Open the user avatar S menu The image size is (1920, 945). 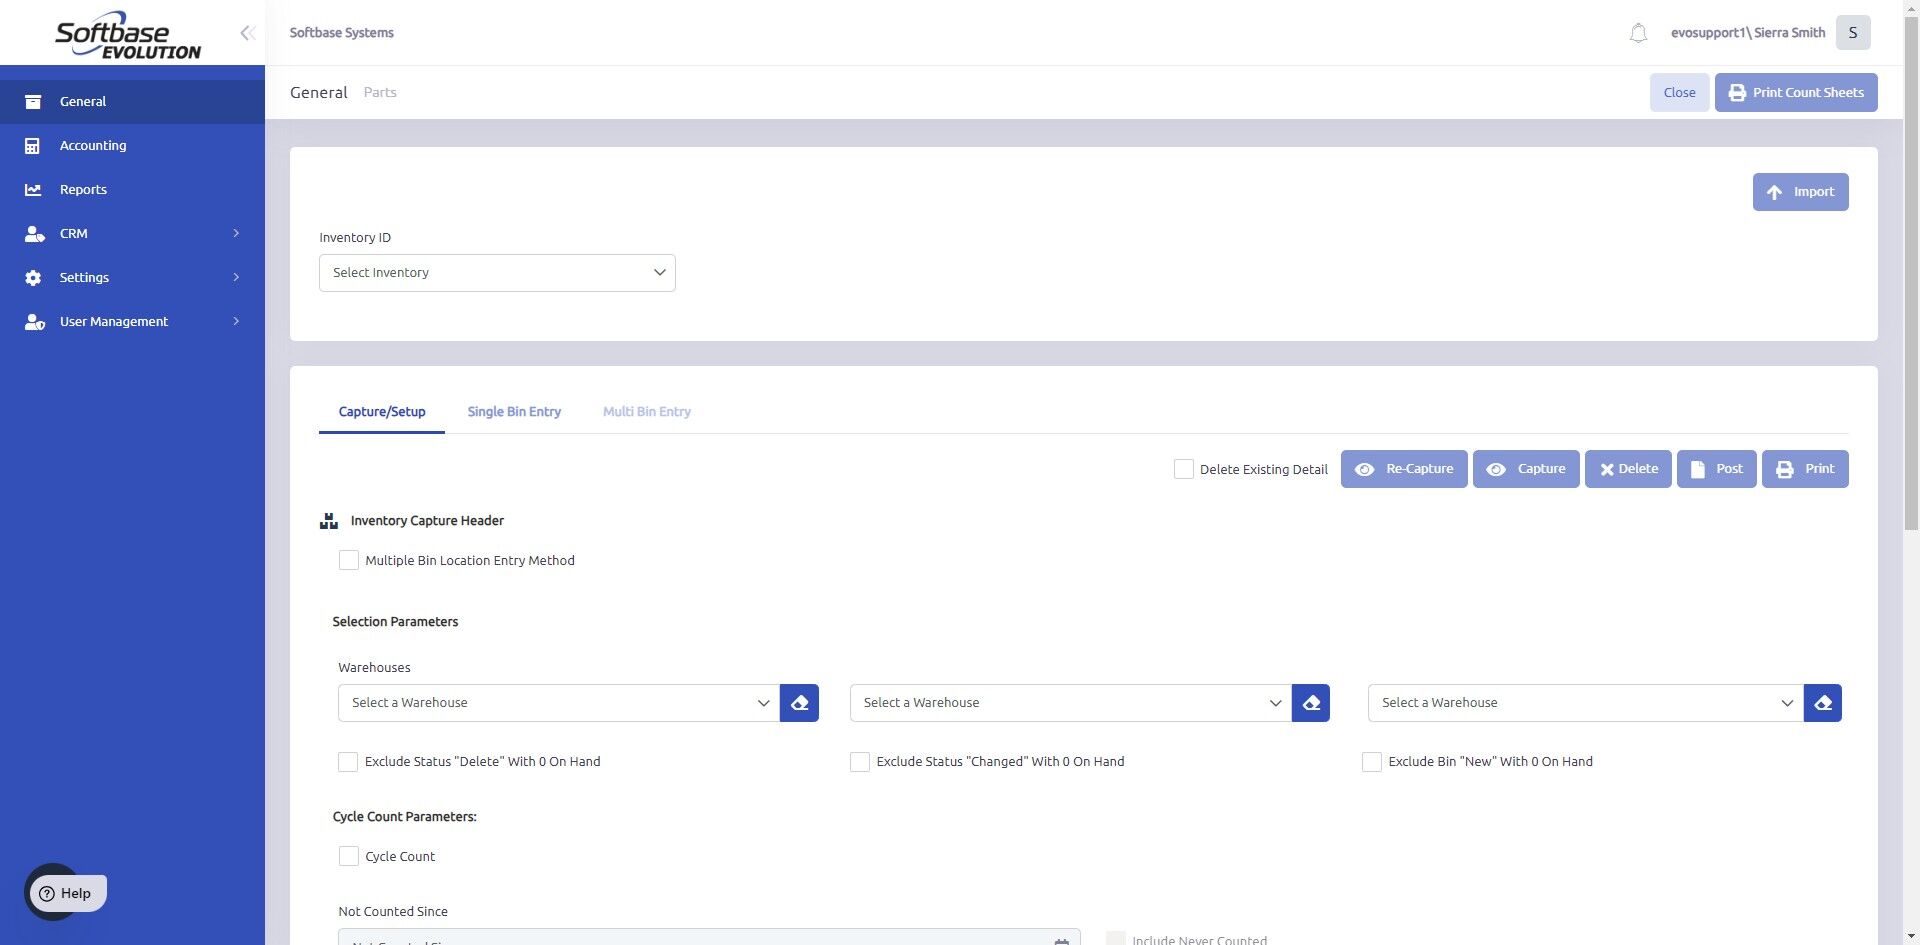click(1853, 33)
